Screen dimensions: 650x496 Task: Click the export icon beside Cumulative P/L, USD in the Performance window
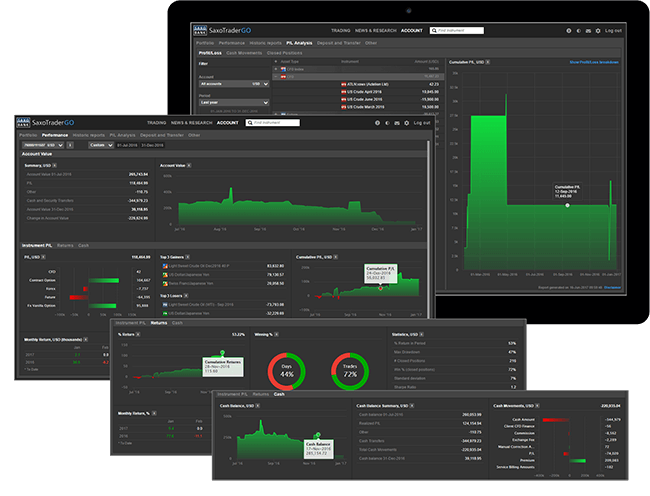point(336,257)
